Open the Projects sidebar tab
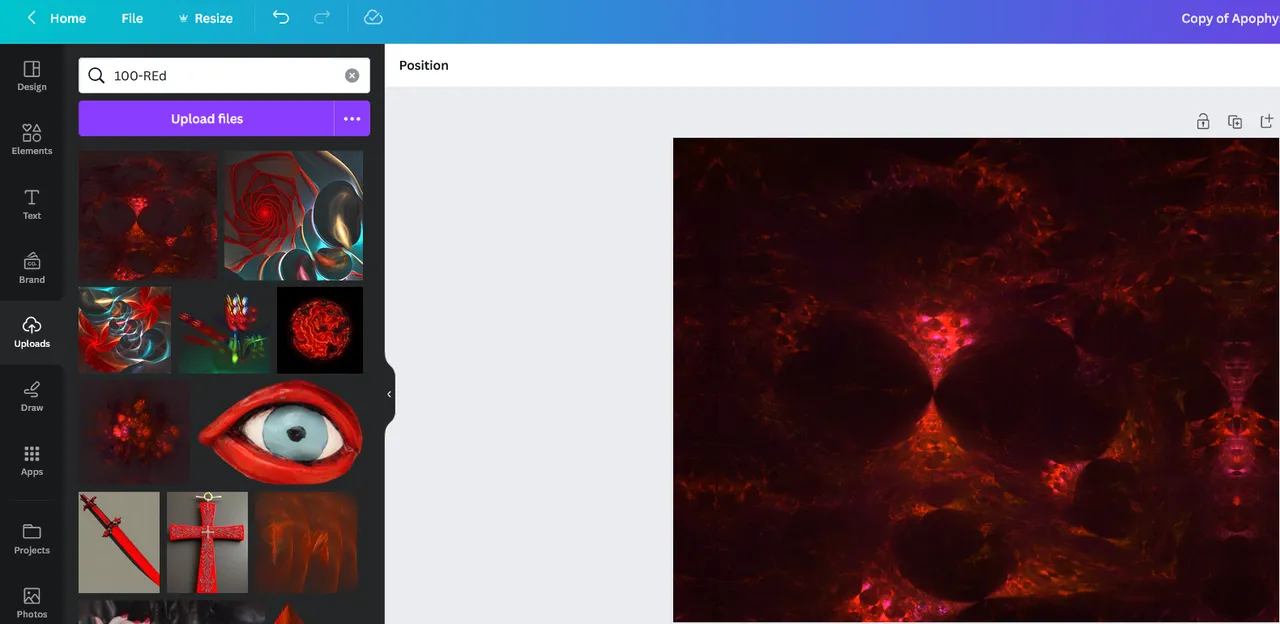 [32, 538]
